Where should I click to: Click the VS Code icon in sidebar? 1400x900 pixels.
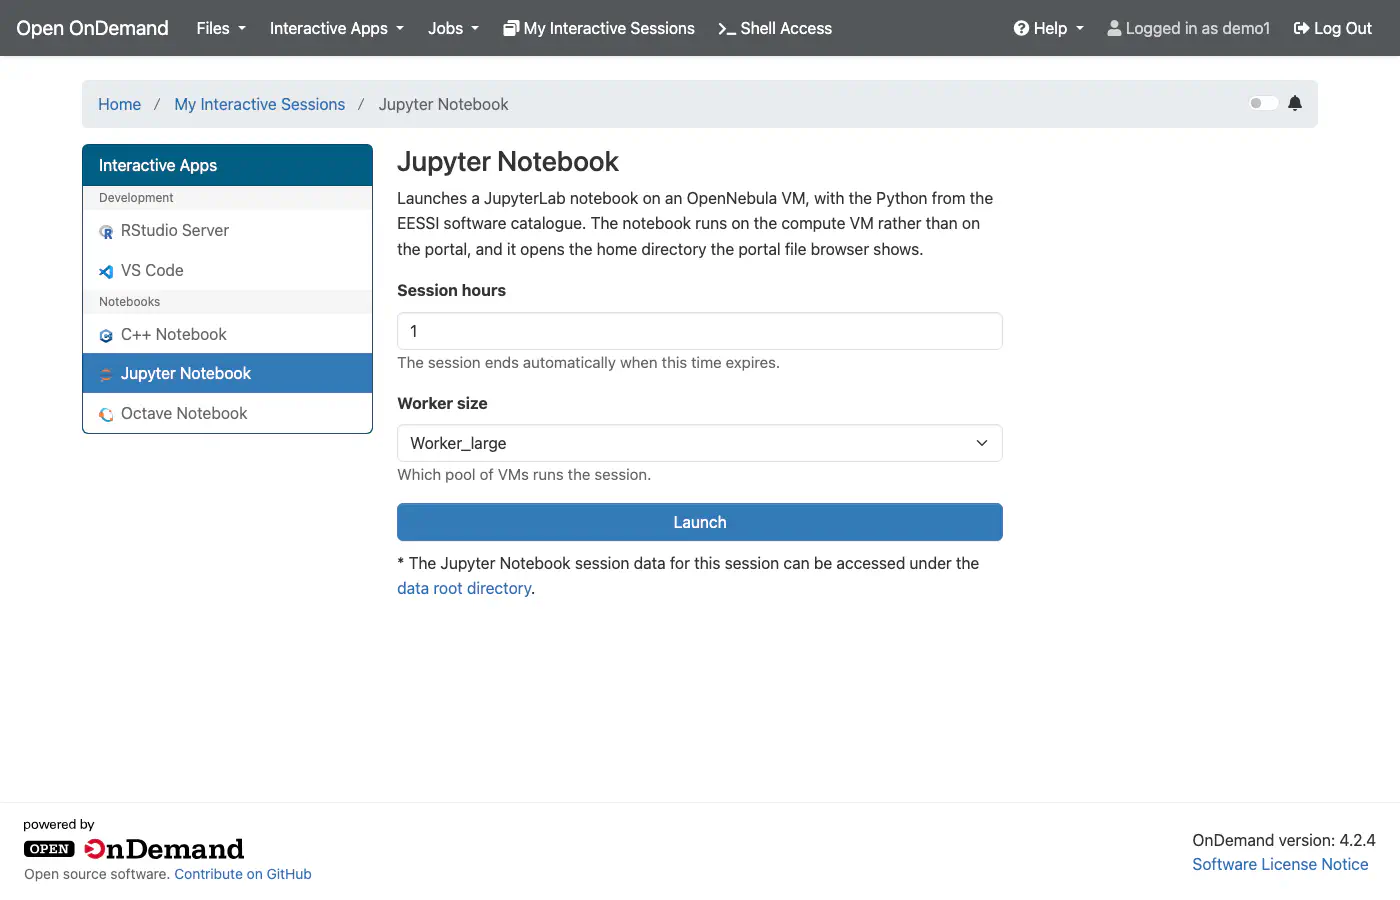[106, 271]
